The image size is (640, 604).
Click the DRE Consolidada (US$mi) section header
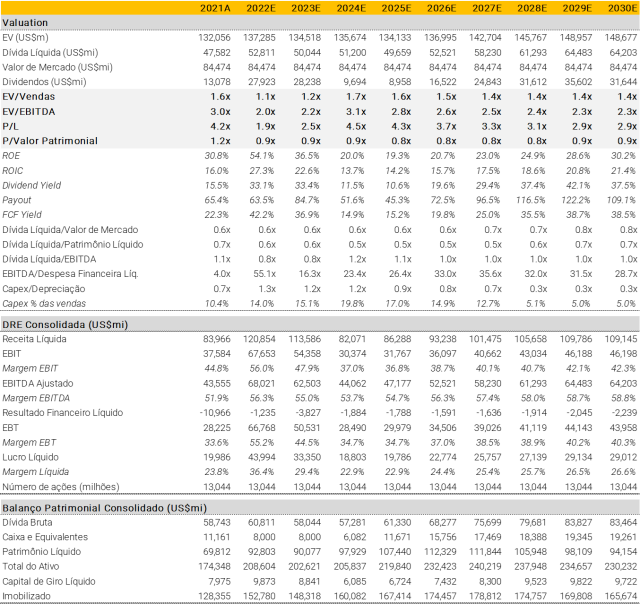pos(65,325)
